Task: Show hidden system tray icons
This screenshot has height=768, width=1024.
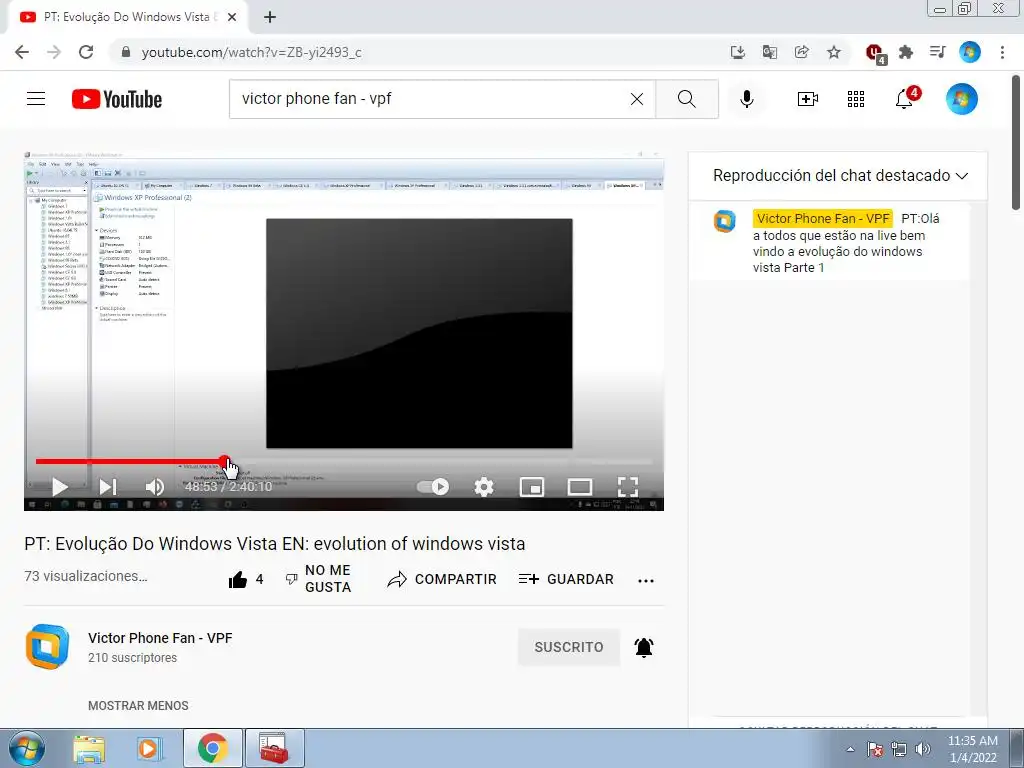Action: [850, 749]
